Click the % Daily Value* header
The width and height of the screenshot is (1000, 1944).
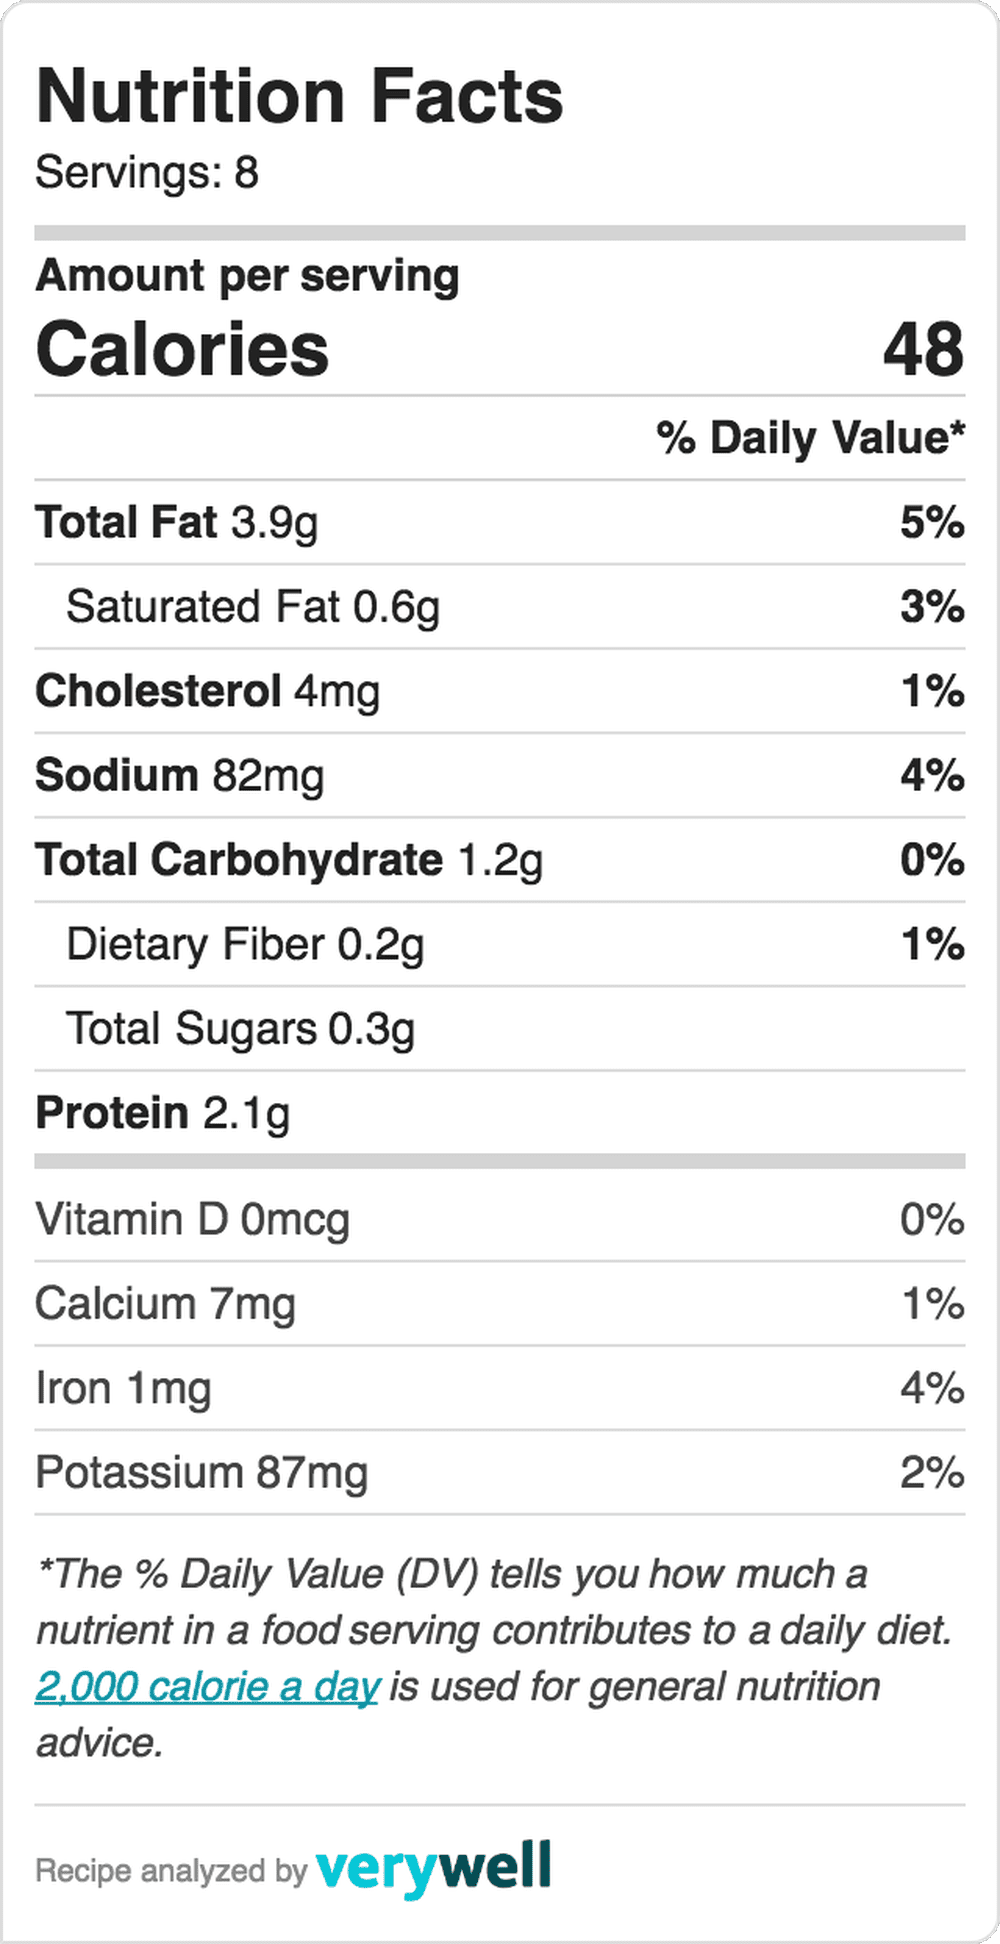click(x=811, y=438)
